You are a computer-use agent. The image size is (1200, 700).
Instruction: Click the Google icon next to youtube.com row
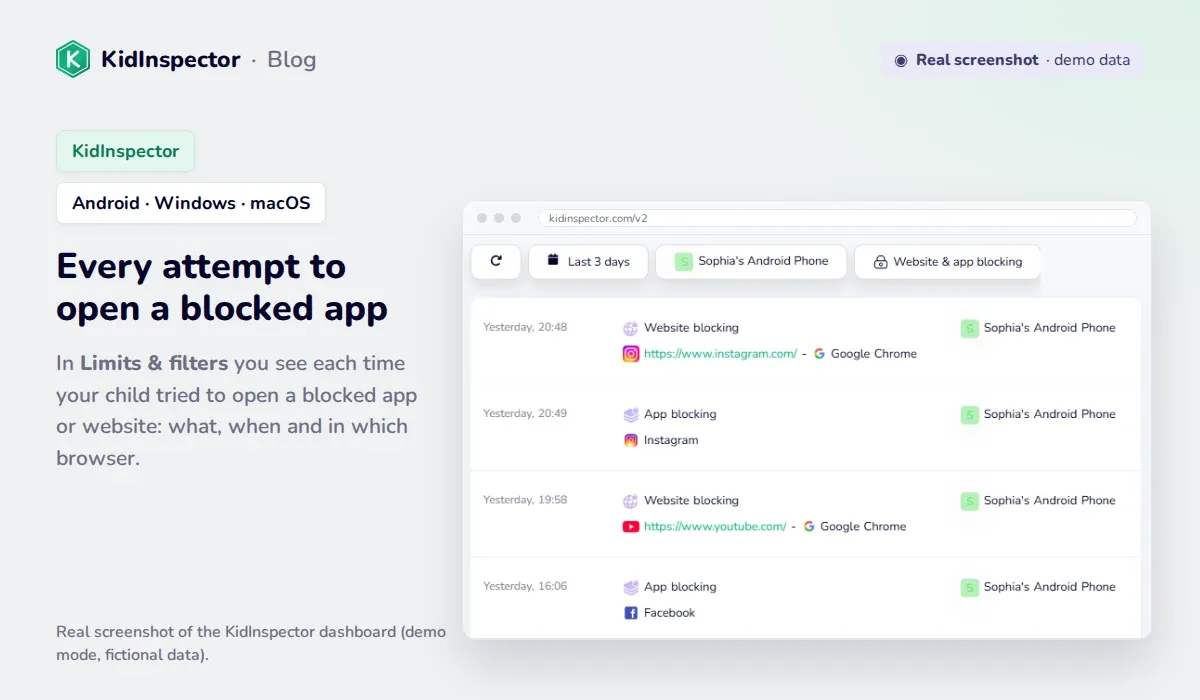pos(810,526)
